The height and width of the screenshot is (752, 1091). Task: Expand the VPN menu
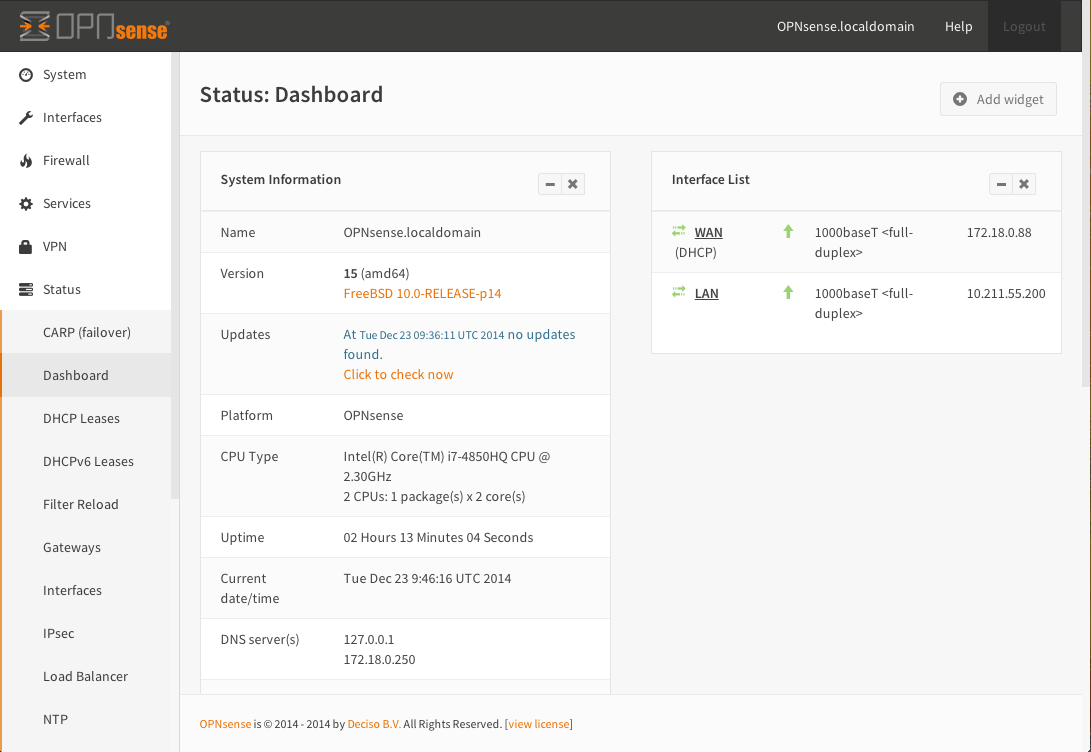(x=86, y=246)
